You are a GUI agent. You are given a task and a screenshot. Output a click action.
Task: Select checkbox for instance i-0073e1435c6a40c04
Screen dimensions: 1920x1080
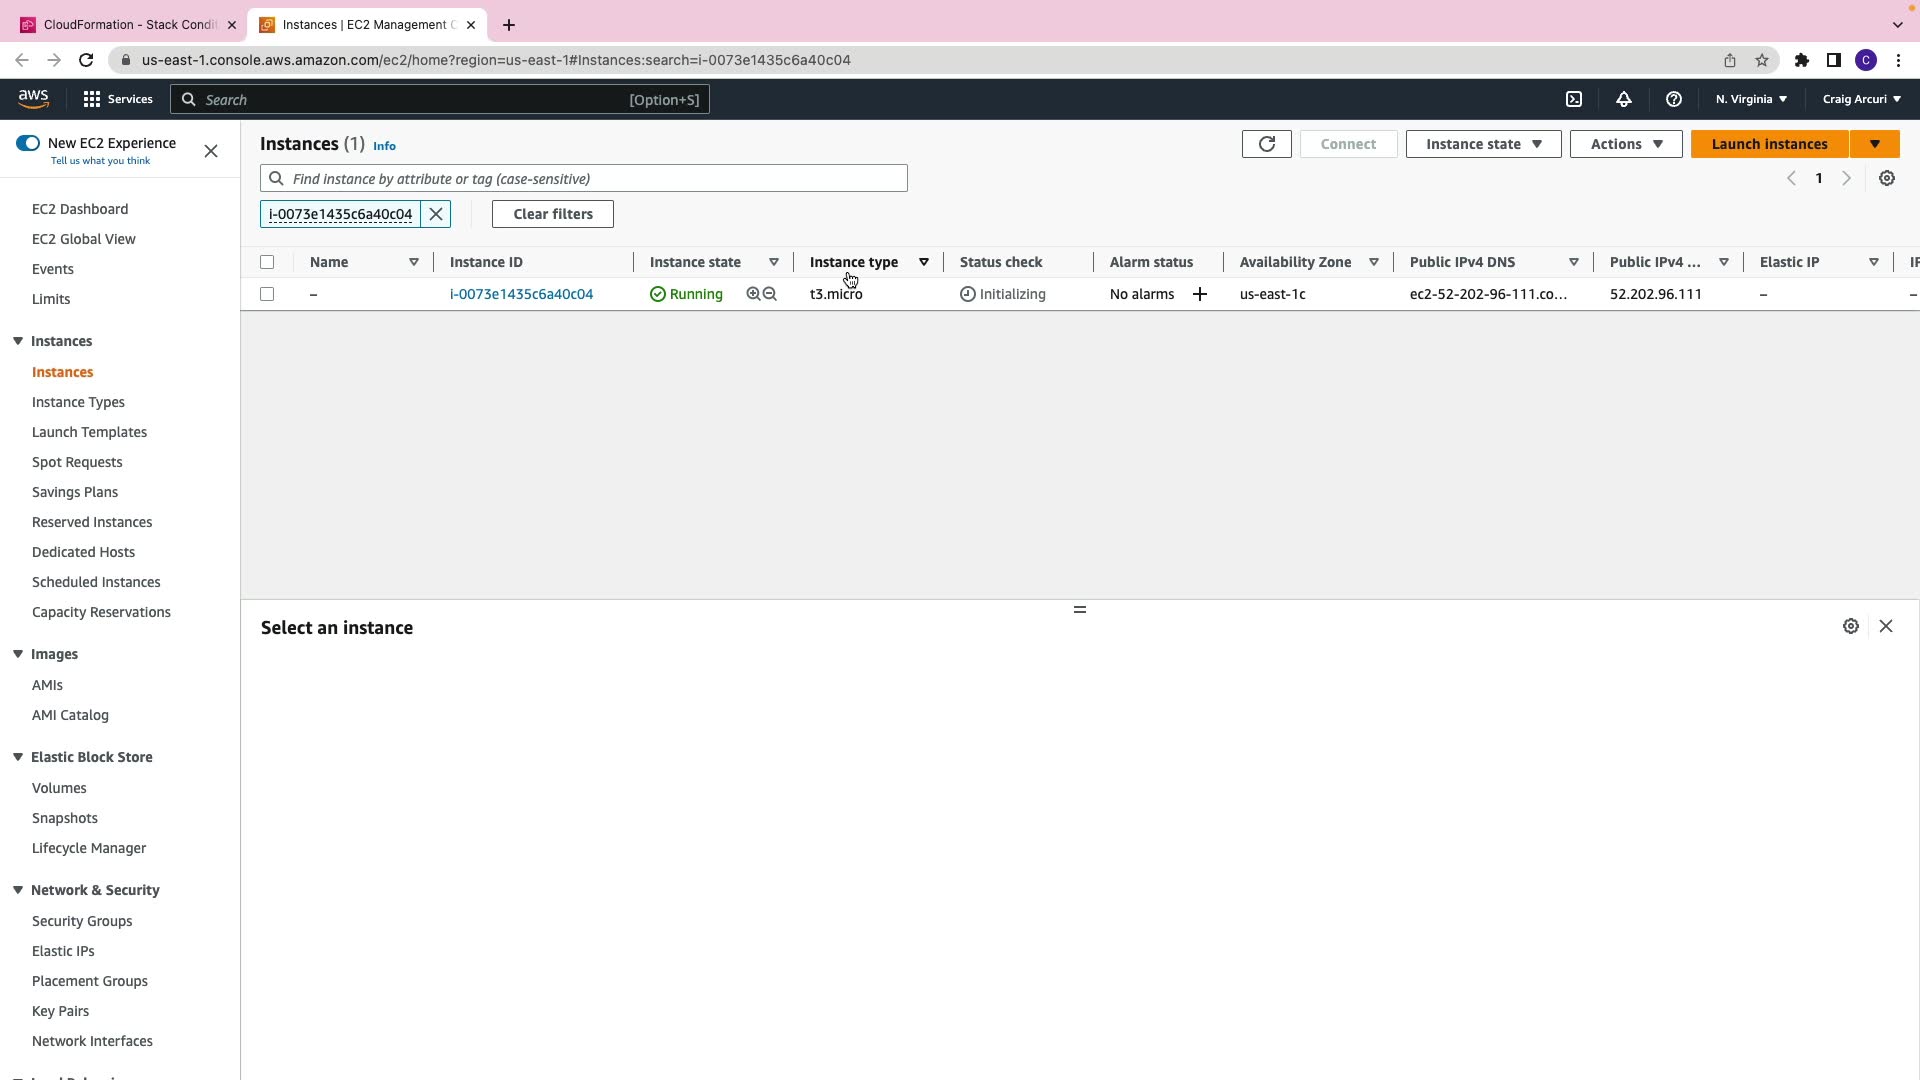pyautogui.click(x=267, y=294)
